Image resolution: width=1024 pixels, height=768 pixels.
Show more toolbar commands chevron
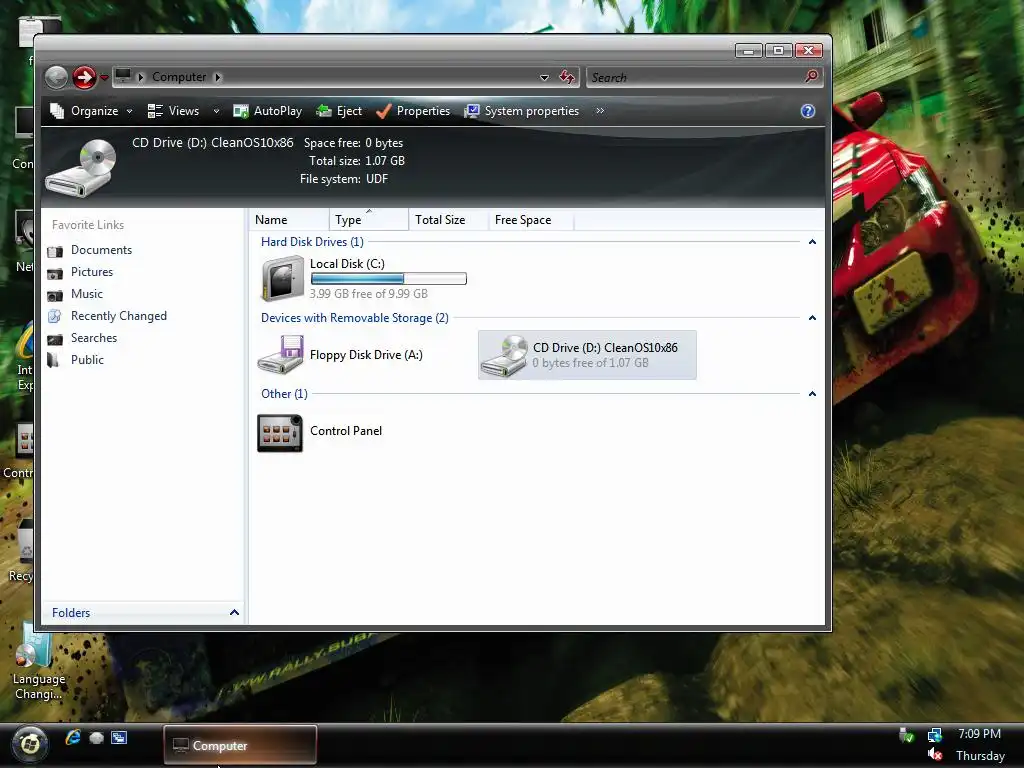tap(600, 111)
